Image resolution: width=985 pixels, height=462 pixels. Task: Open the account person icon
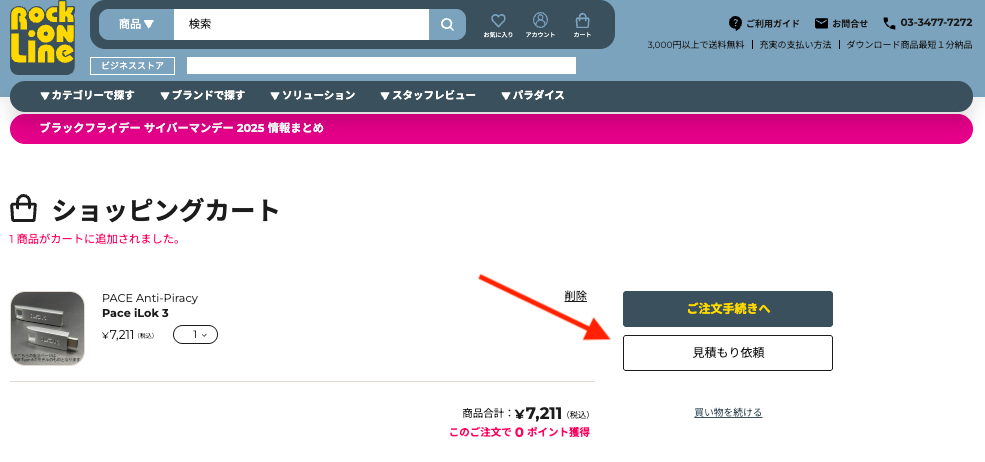540,22
